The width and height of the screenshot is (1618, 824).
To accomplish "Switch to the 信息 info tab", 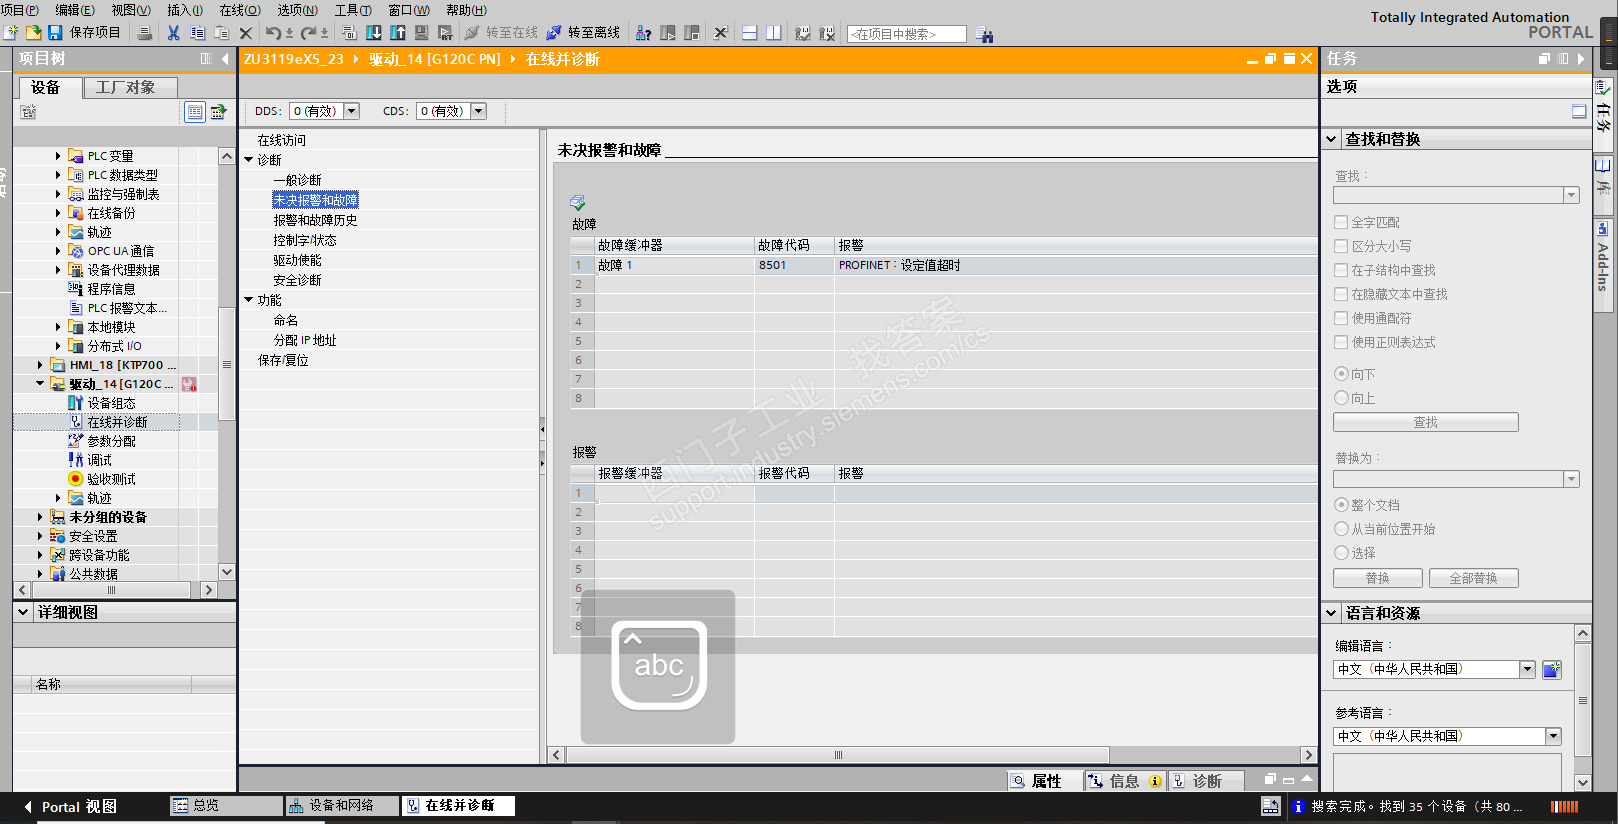I will (x=1124, y=781).
